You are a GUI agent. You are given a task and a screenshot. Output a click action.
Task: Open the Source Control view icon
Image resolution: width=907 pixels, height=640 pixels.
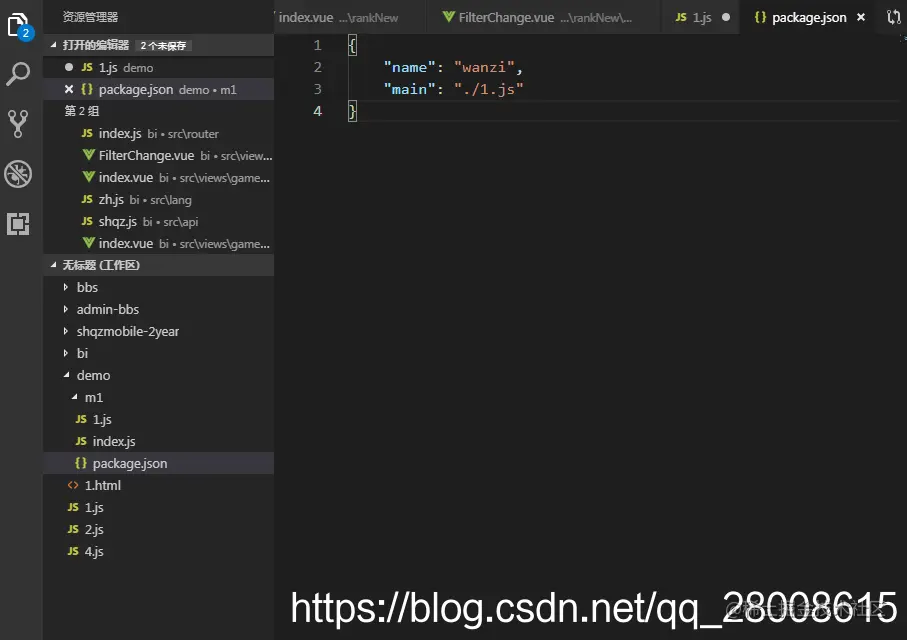pyautogui.click(x=18, y=124)
